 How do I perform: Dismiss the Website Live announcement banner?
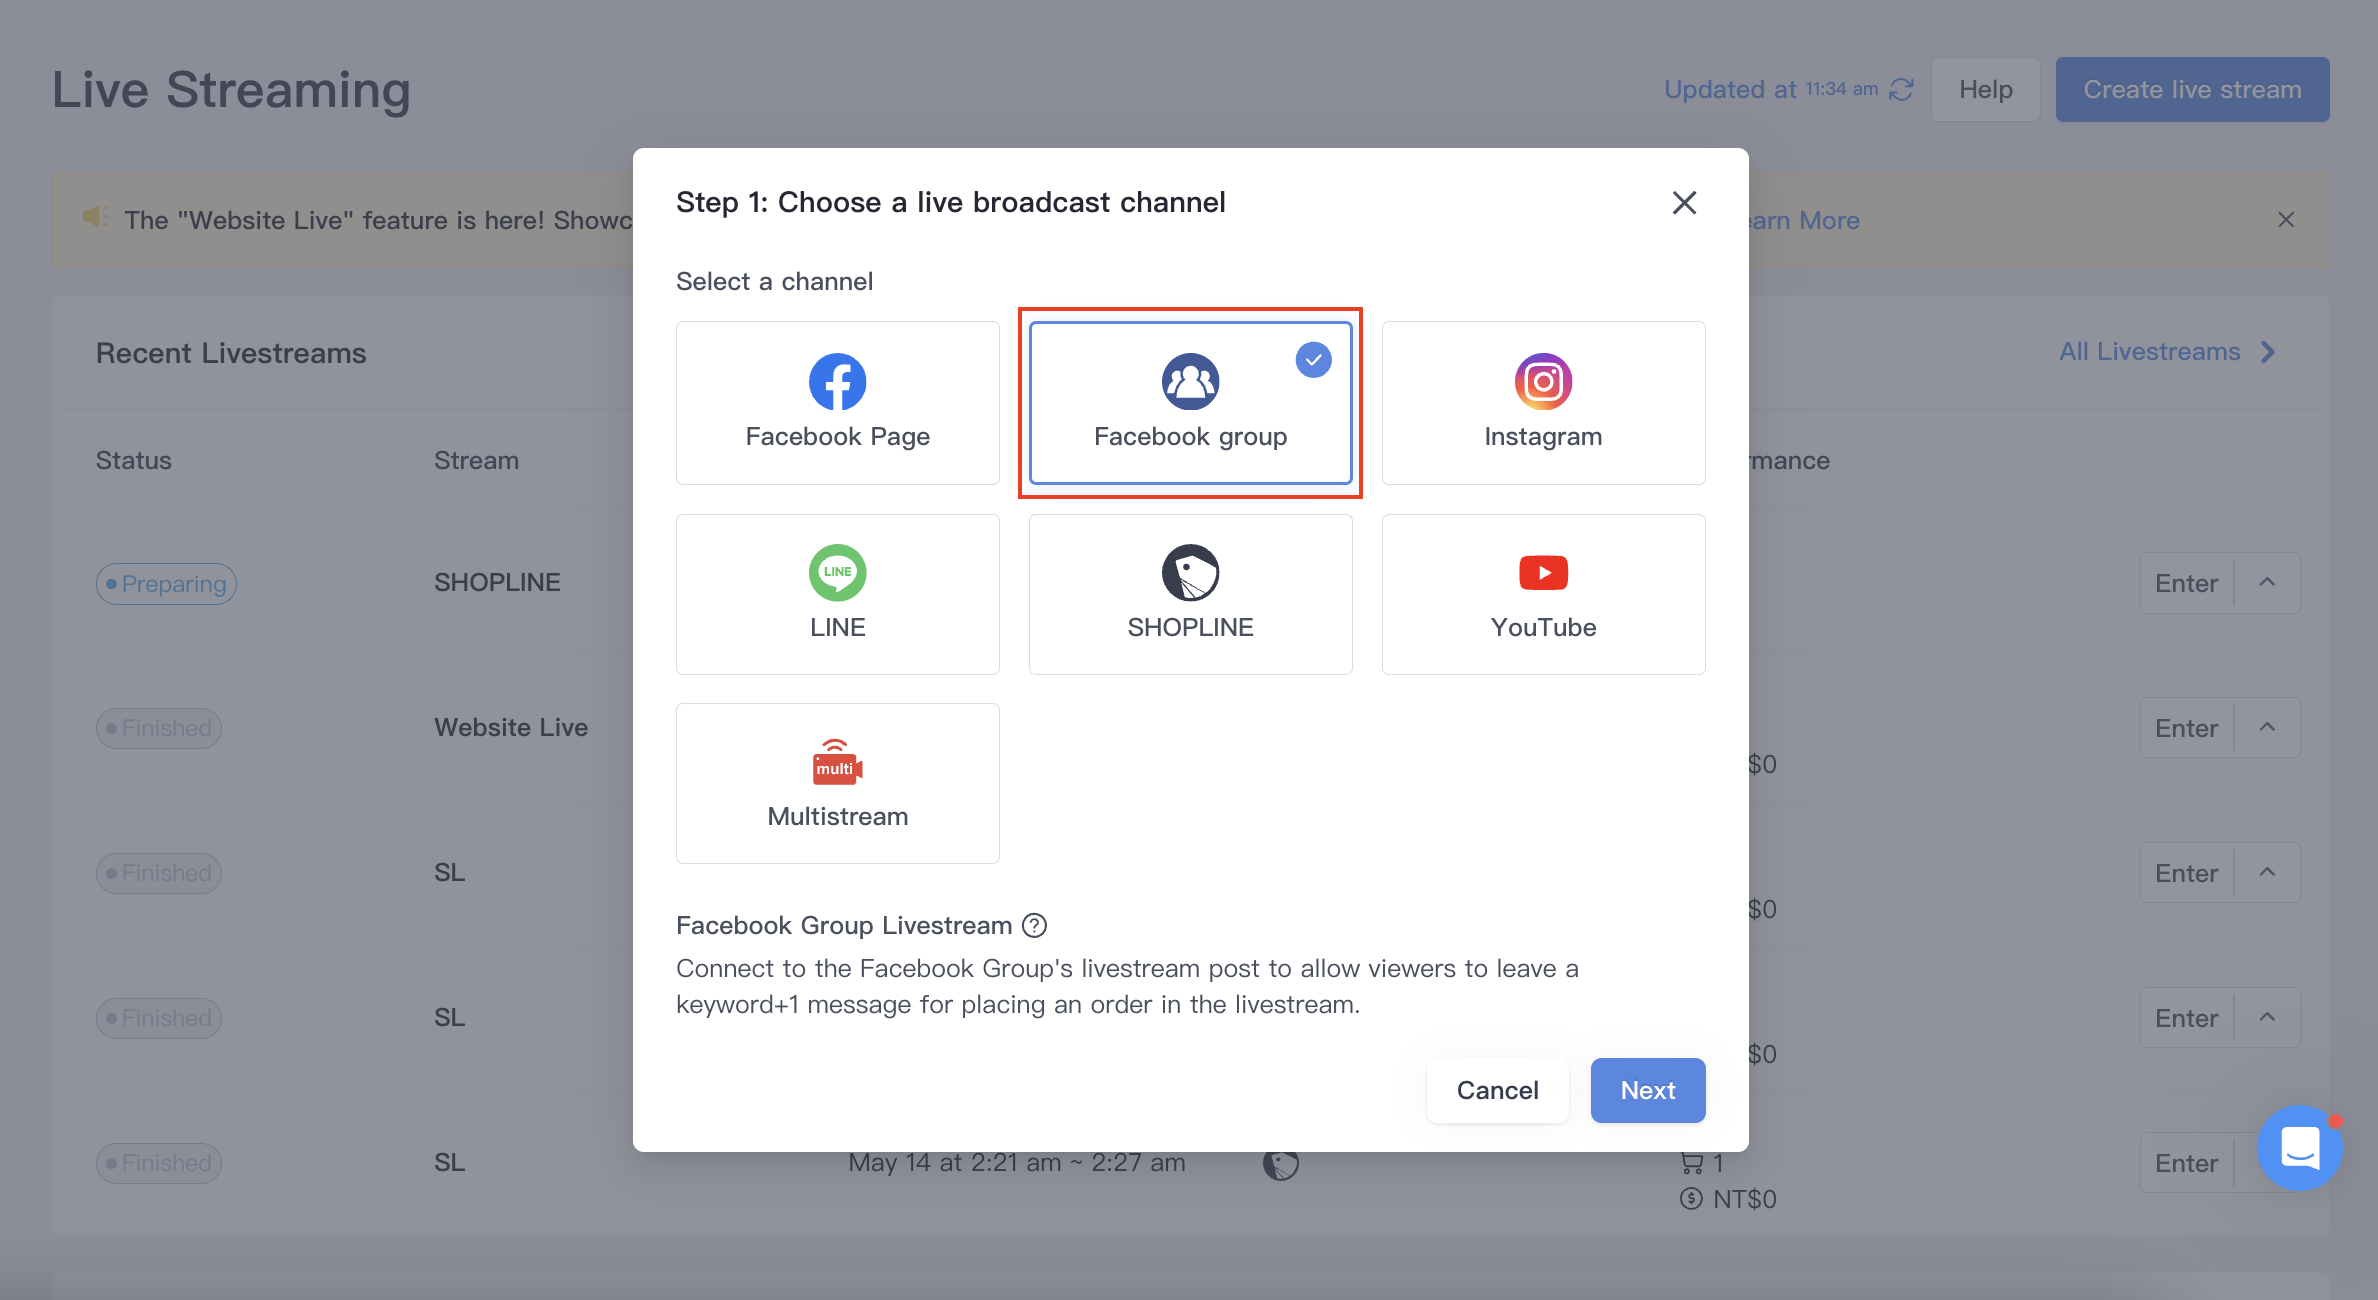tap(2286, 220)
